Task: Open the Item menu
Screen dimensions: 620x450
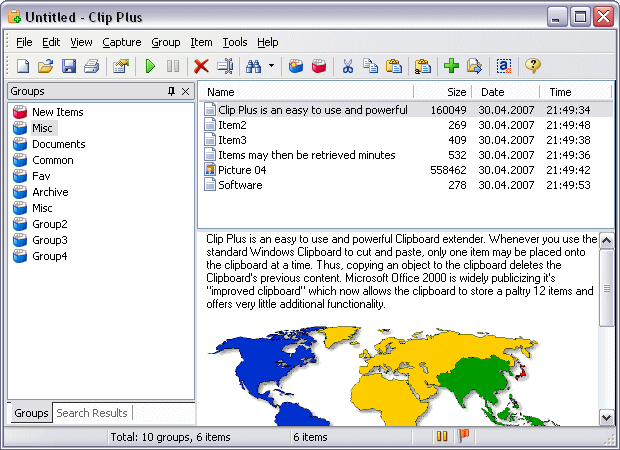Action: [x=201, y=42]
